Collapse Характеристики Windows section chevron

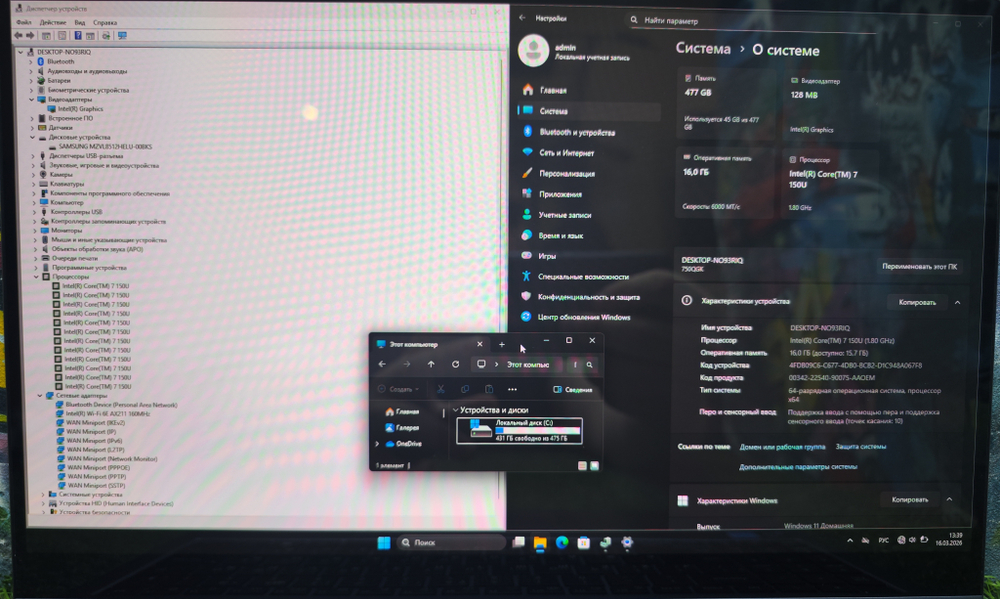[949, 499]
